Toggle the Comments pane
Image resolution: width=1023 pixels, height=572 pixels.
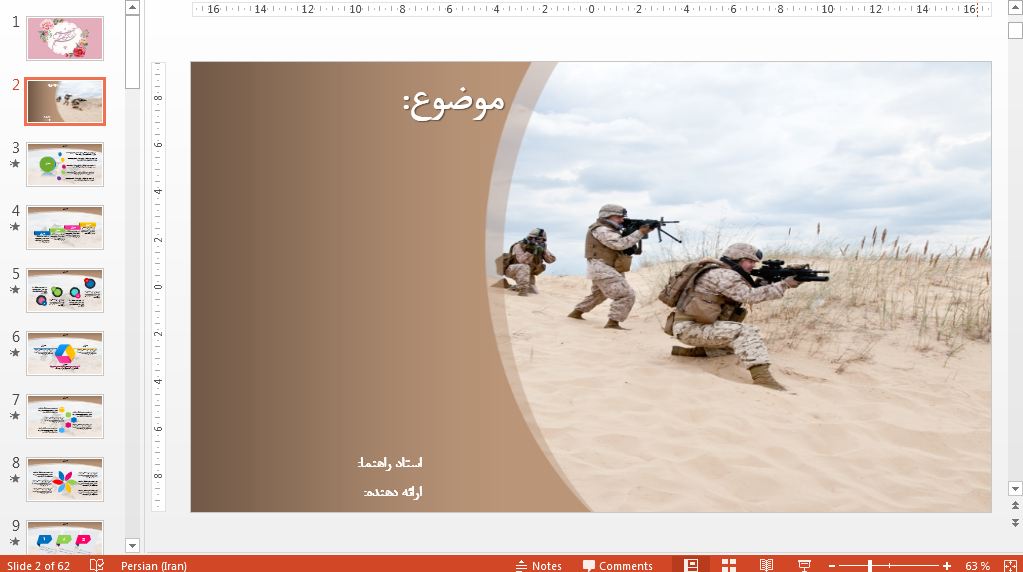tap(618, 565)
